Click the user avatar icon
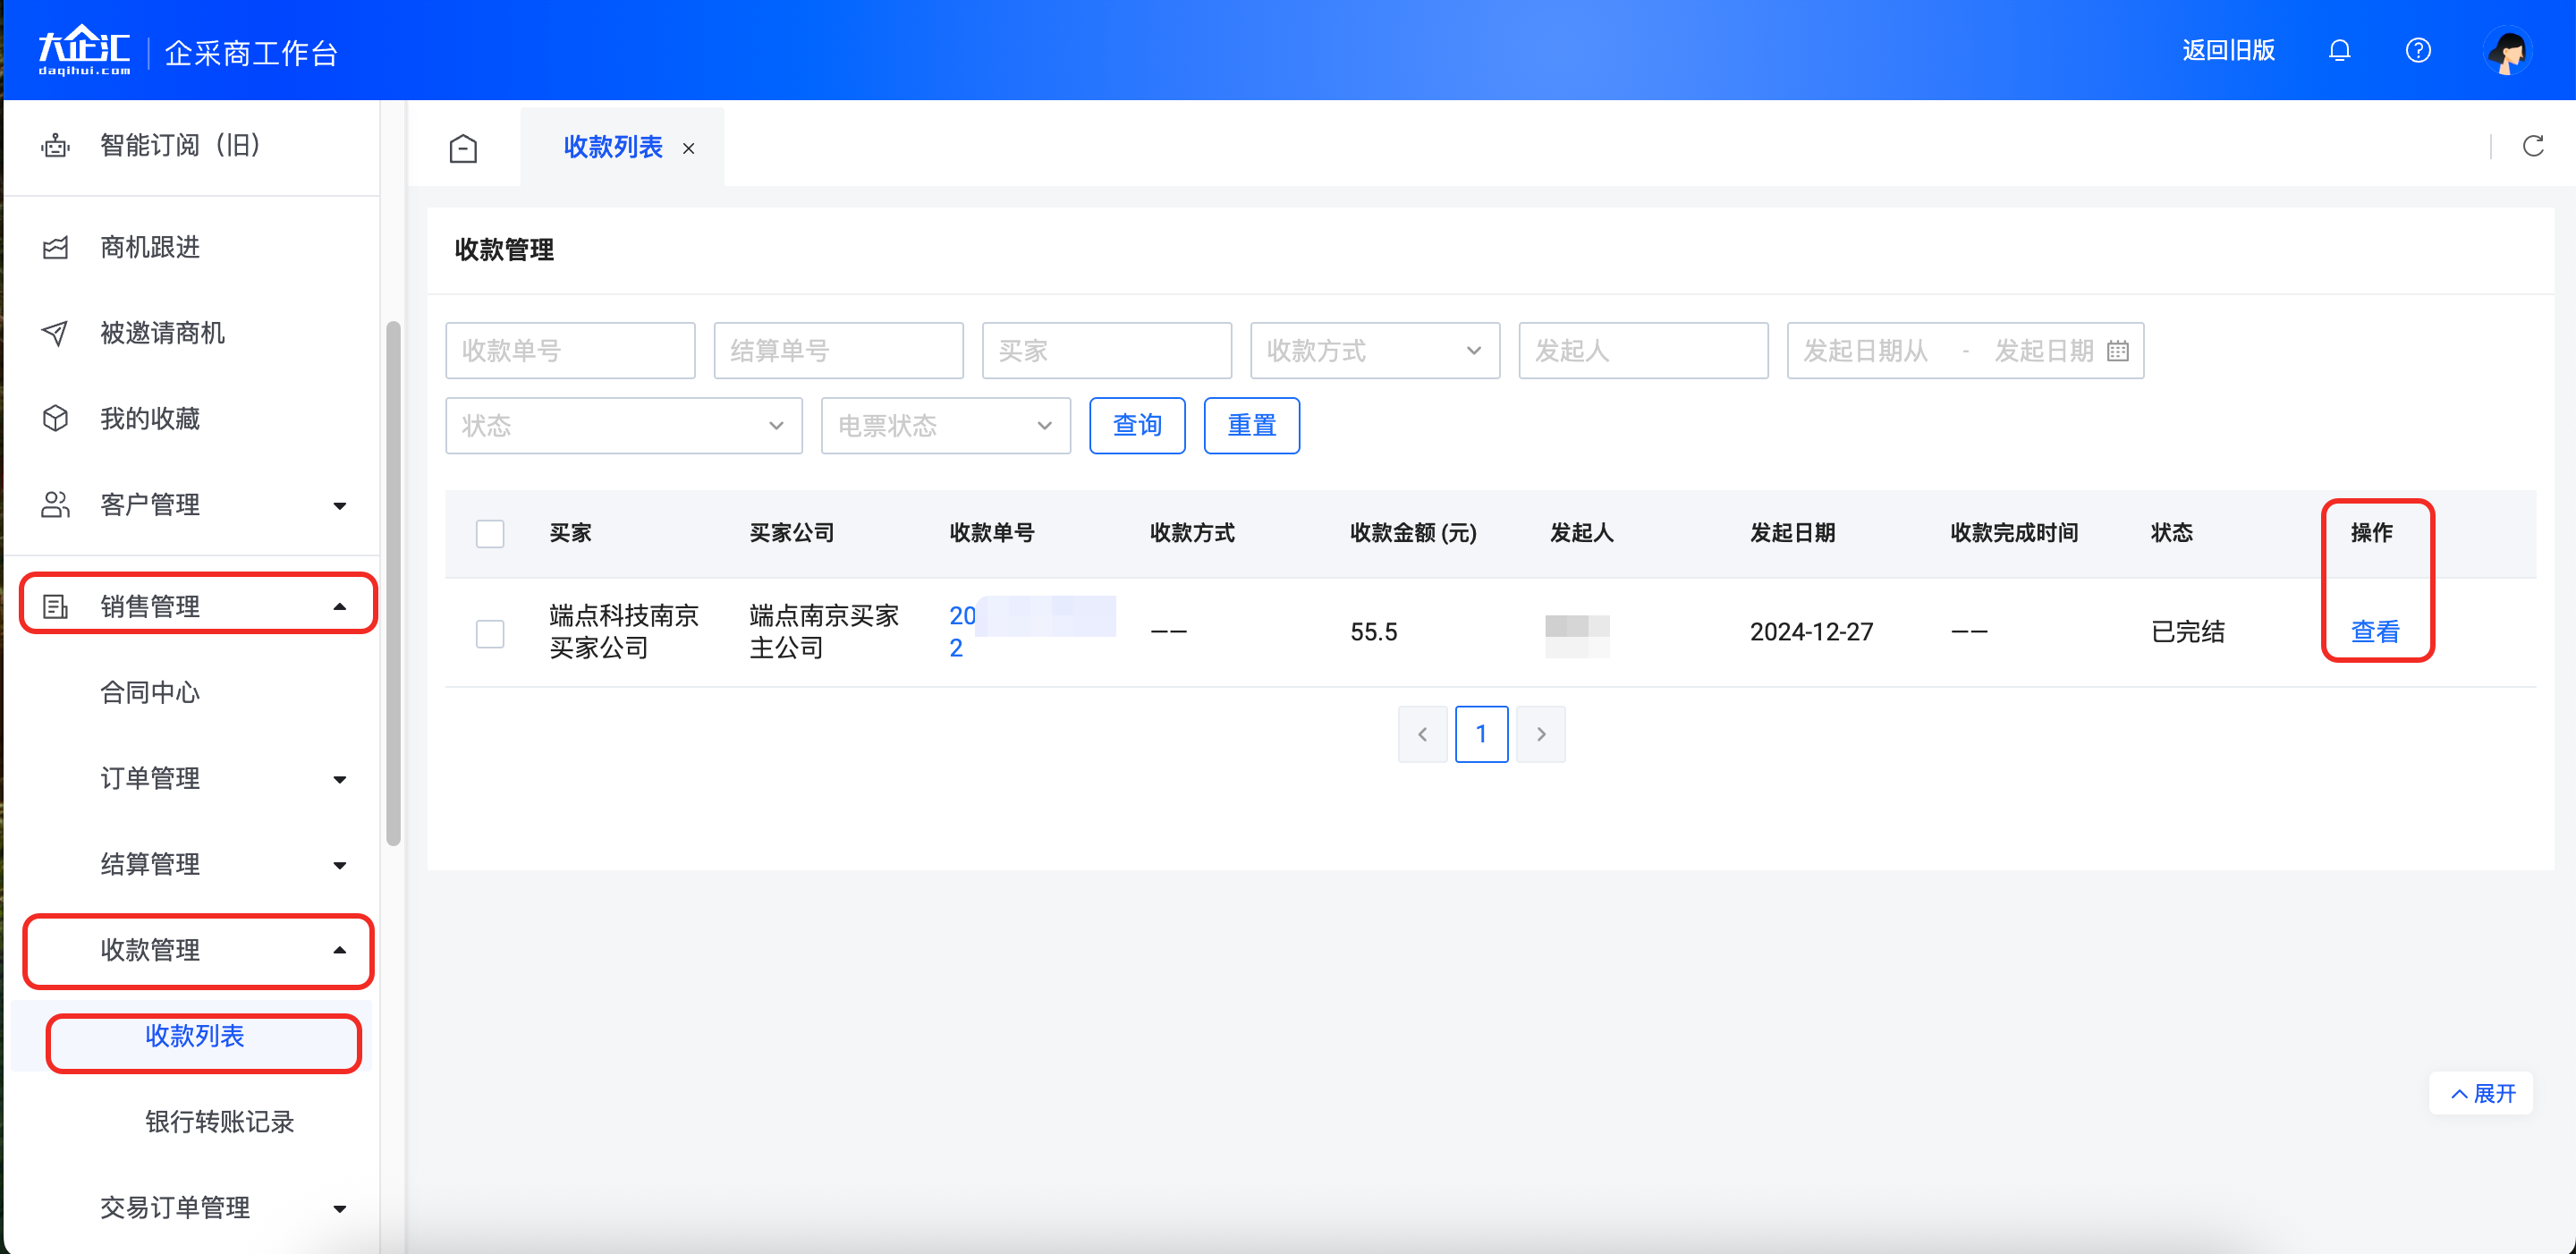This screenshot has height=1254, width=2576. pyautogui.click(x=2507, y=51)
